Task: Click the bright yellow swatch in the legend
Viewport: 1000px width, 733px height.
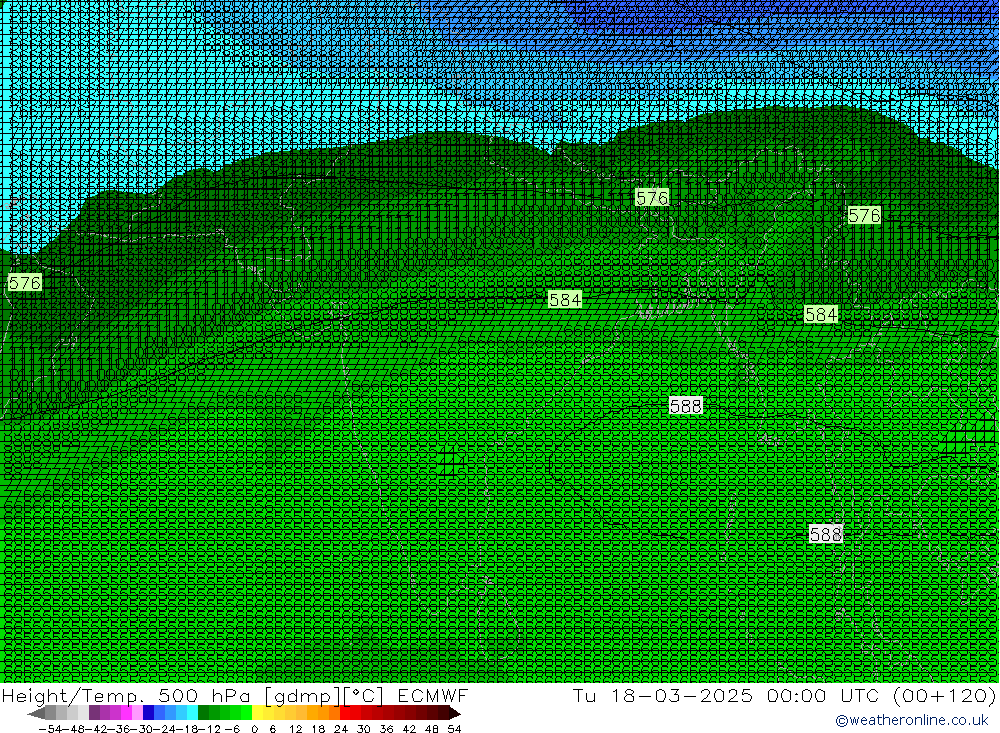Action: pos(257,713)
